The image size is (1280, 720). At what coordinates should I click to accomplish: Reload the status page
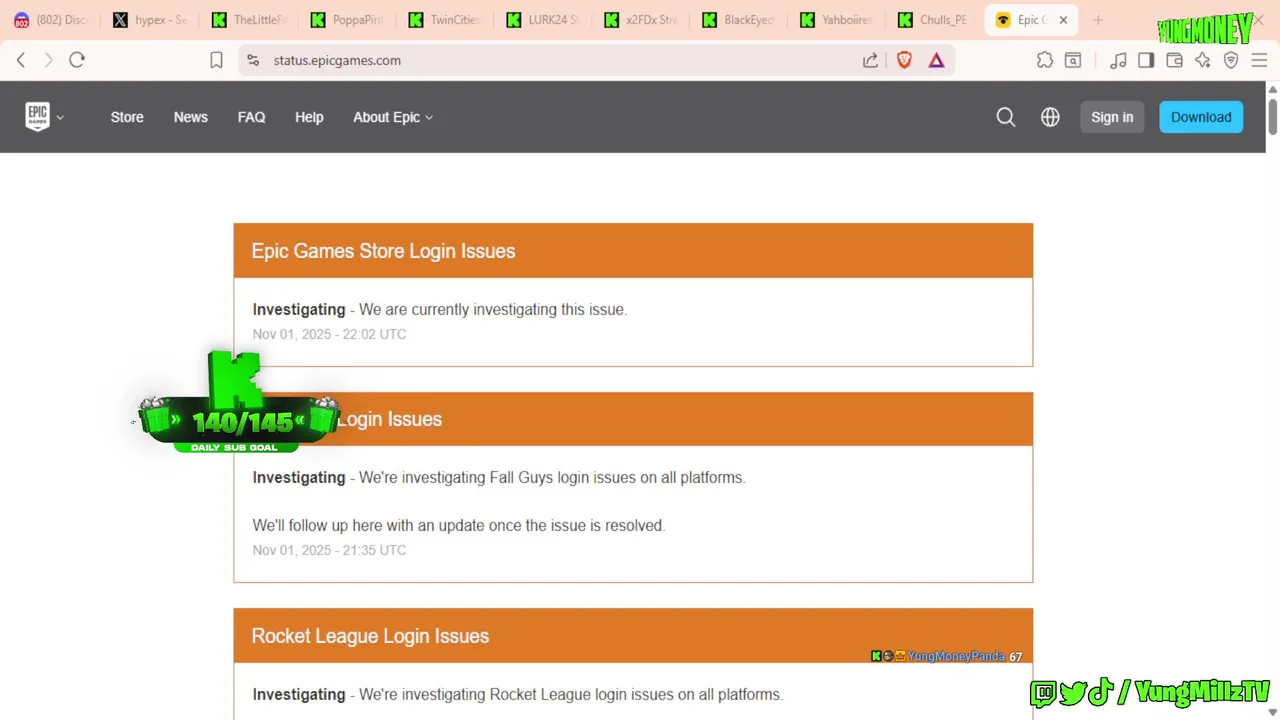coord(77,60)
